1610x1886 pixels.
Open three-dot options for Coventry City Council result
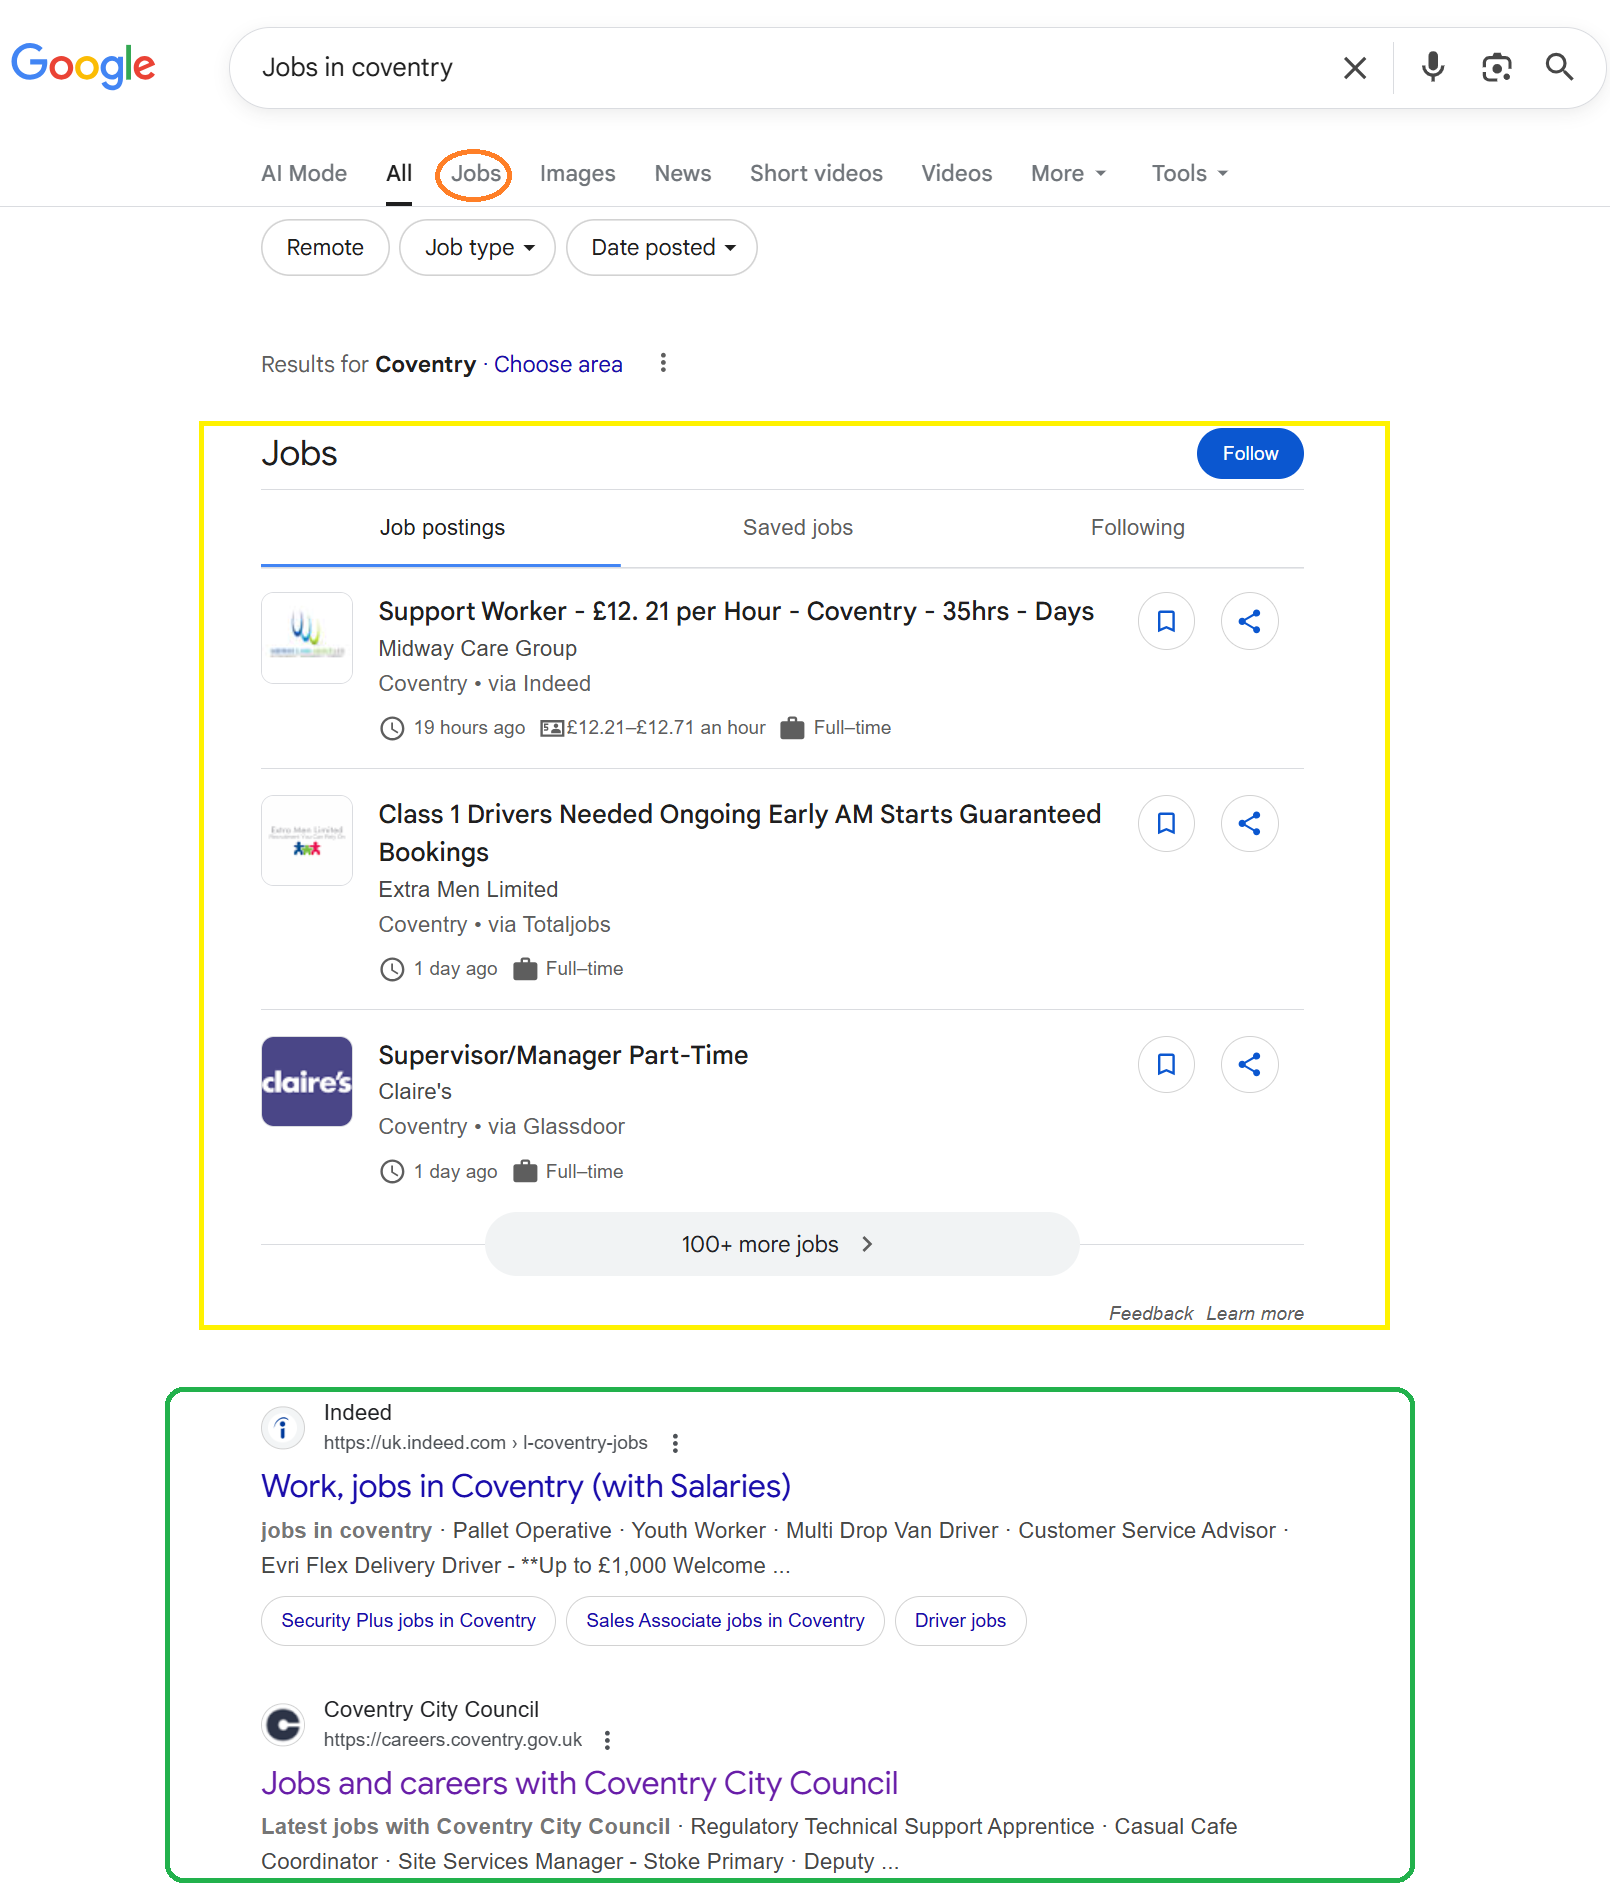pyautogui.click(x=607, y=1740)
